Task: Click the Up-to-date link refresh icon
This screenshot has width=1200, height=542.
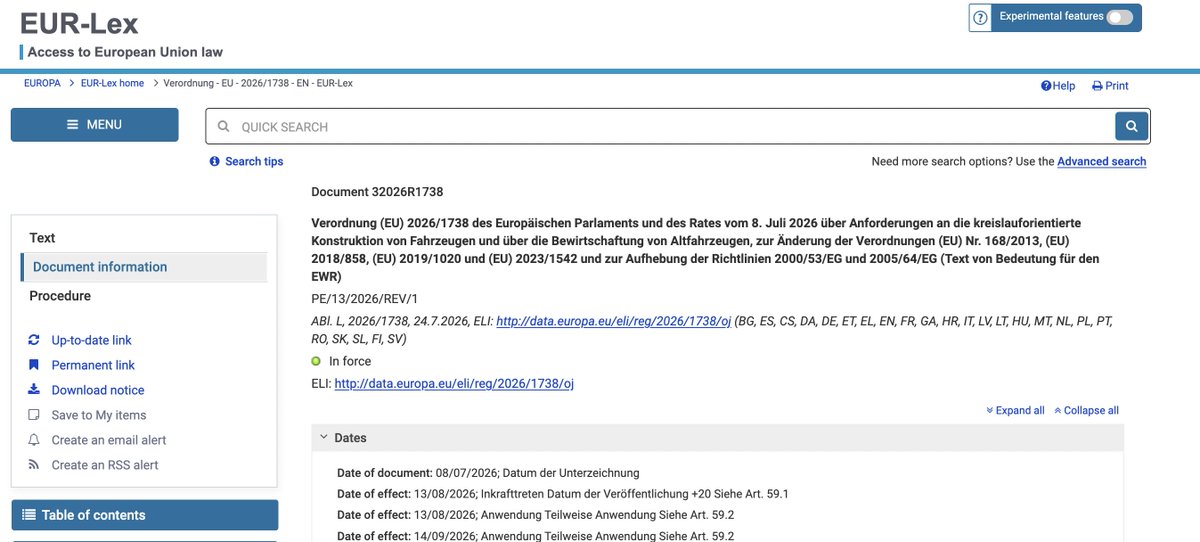Action: point(34,340)
